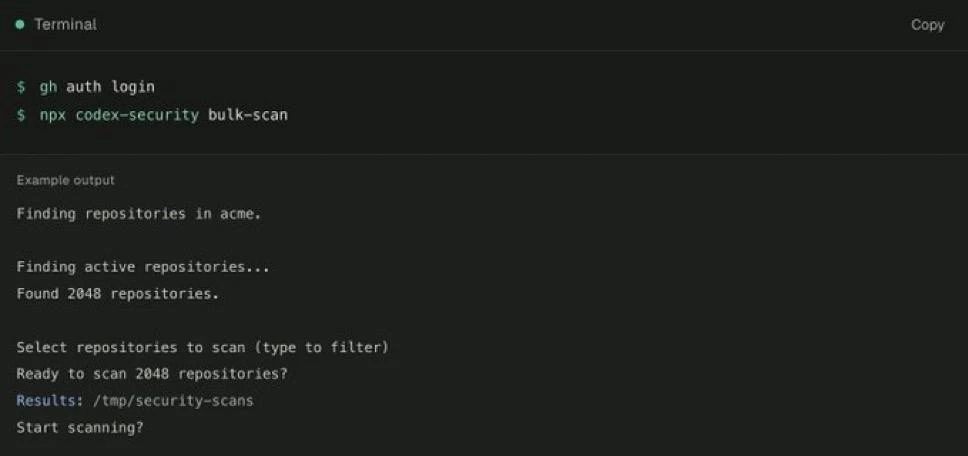Select the /tmp/security-scans path

[x=173, y=401]
